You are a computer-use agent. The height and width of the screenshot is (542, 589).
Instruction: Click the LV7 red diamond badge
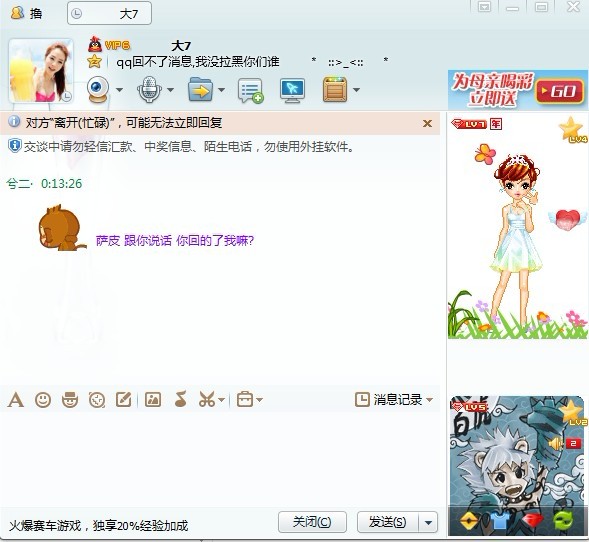pyautogui.click(x=469, y=124)
